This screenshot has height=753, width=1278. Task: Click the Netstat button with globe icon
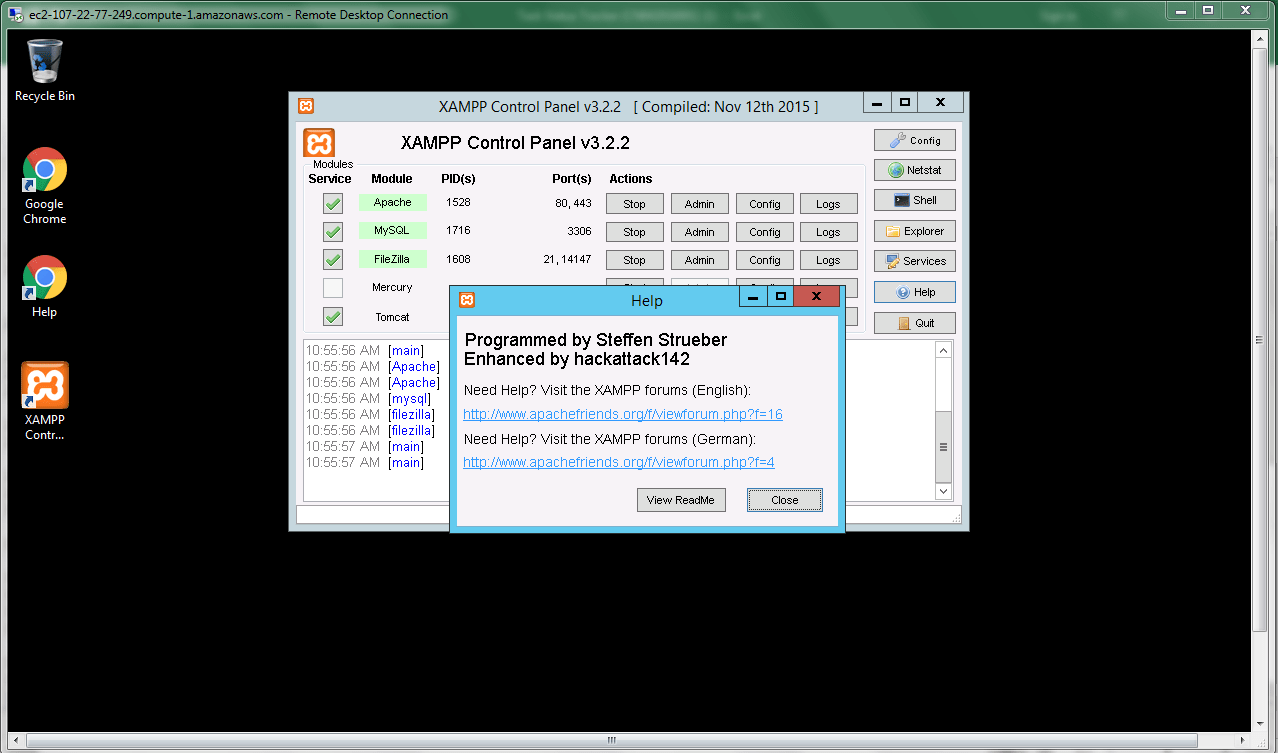914,170
